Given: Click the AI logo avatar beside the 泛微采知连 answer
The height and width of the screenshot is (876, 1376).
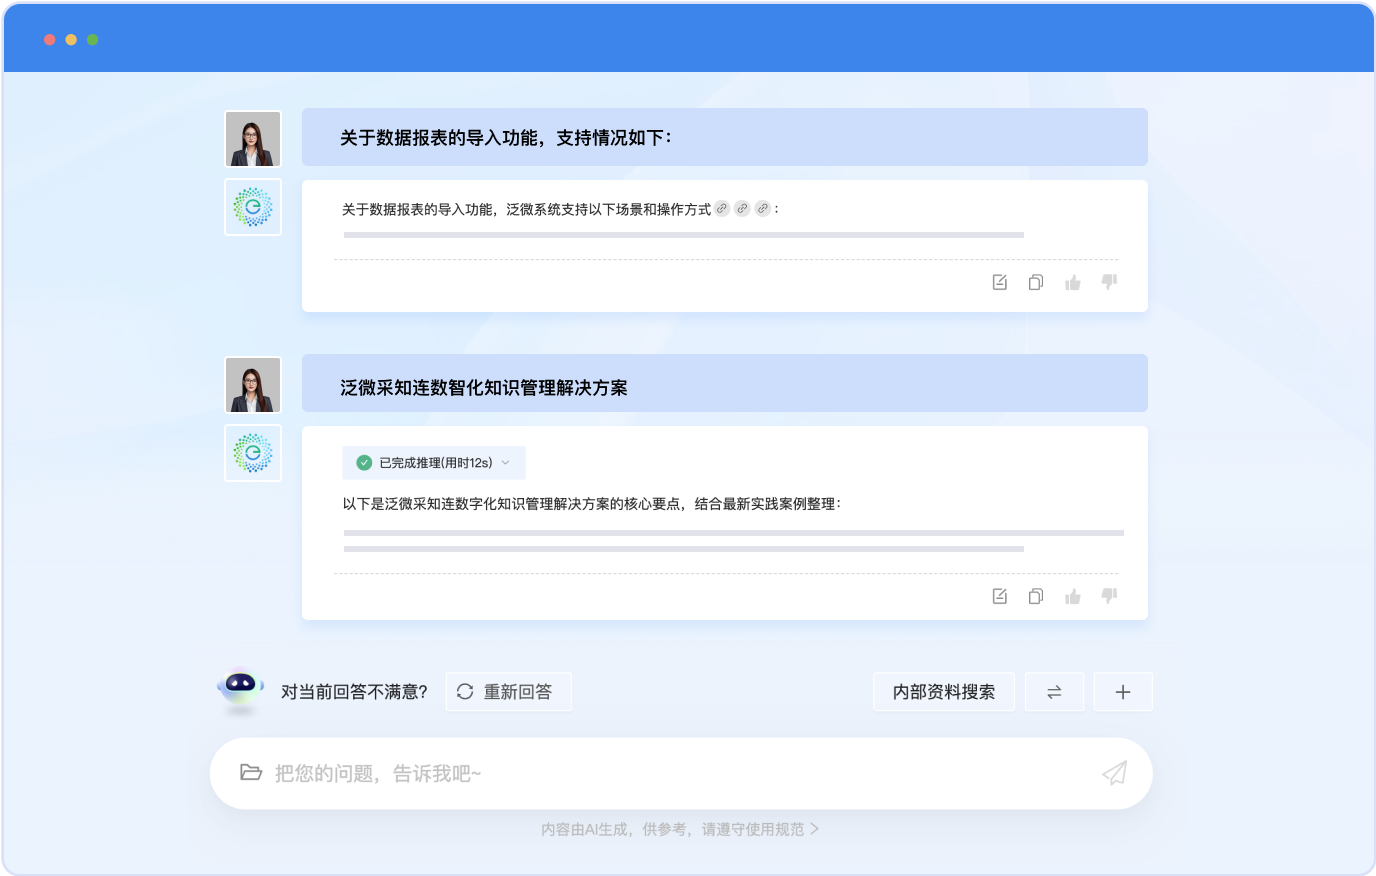Looking at the screenshot, I should pos(253,453).
